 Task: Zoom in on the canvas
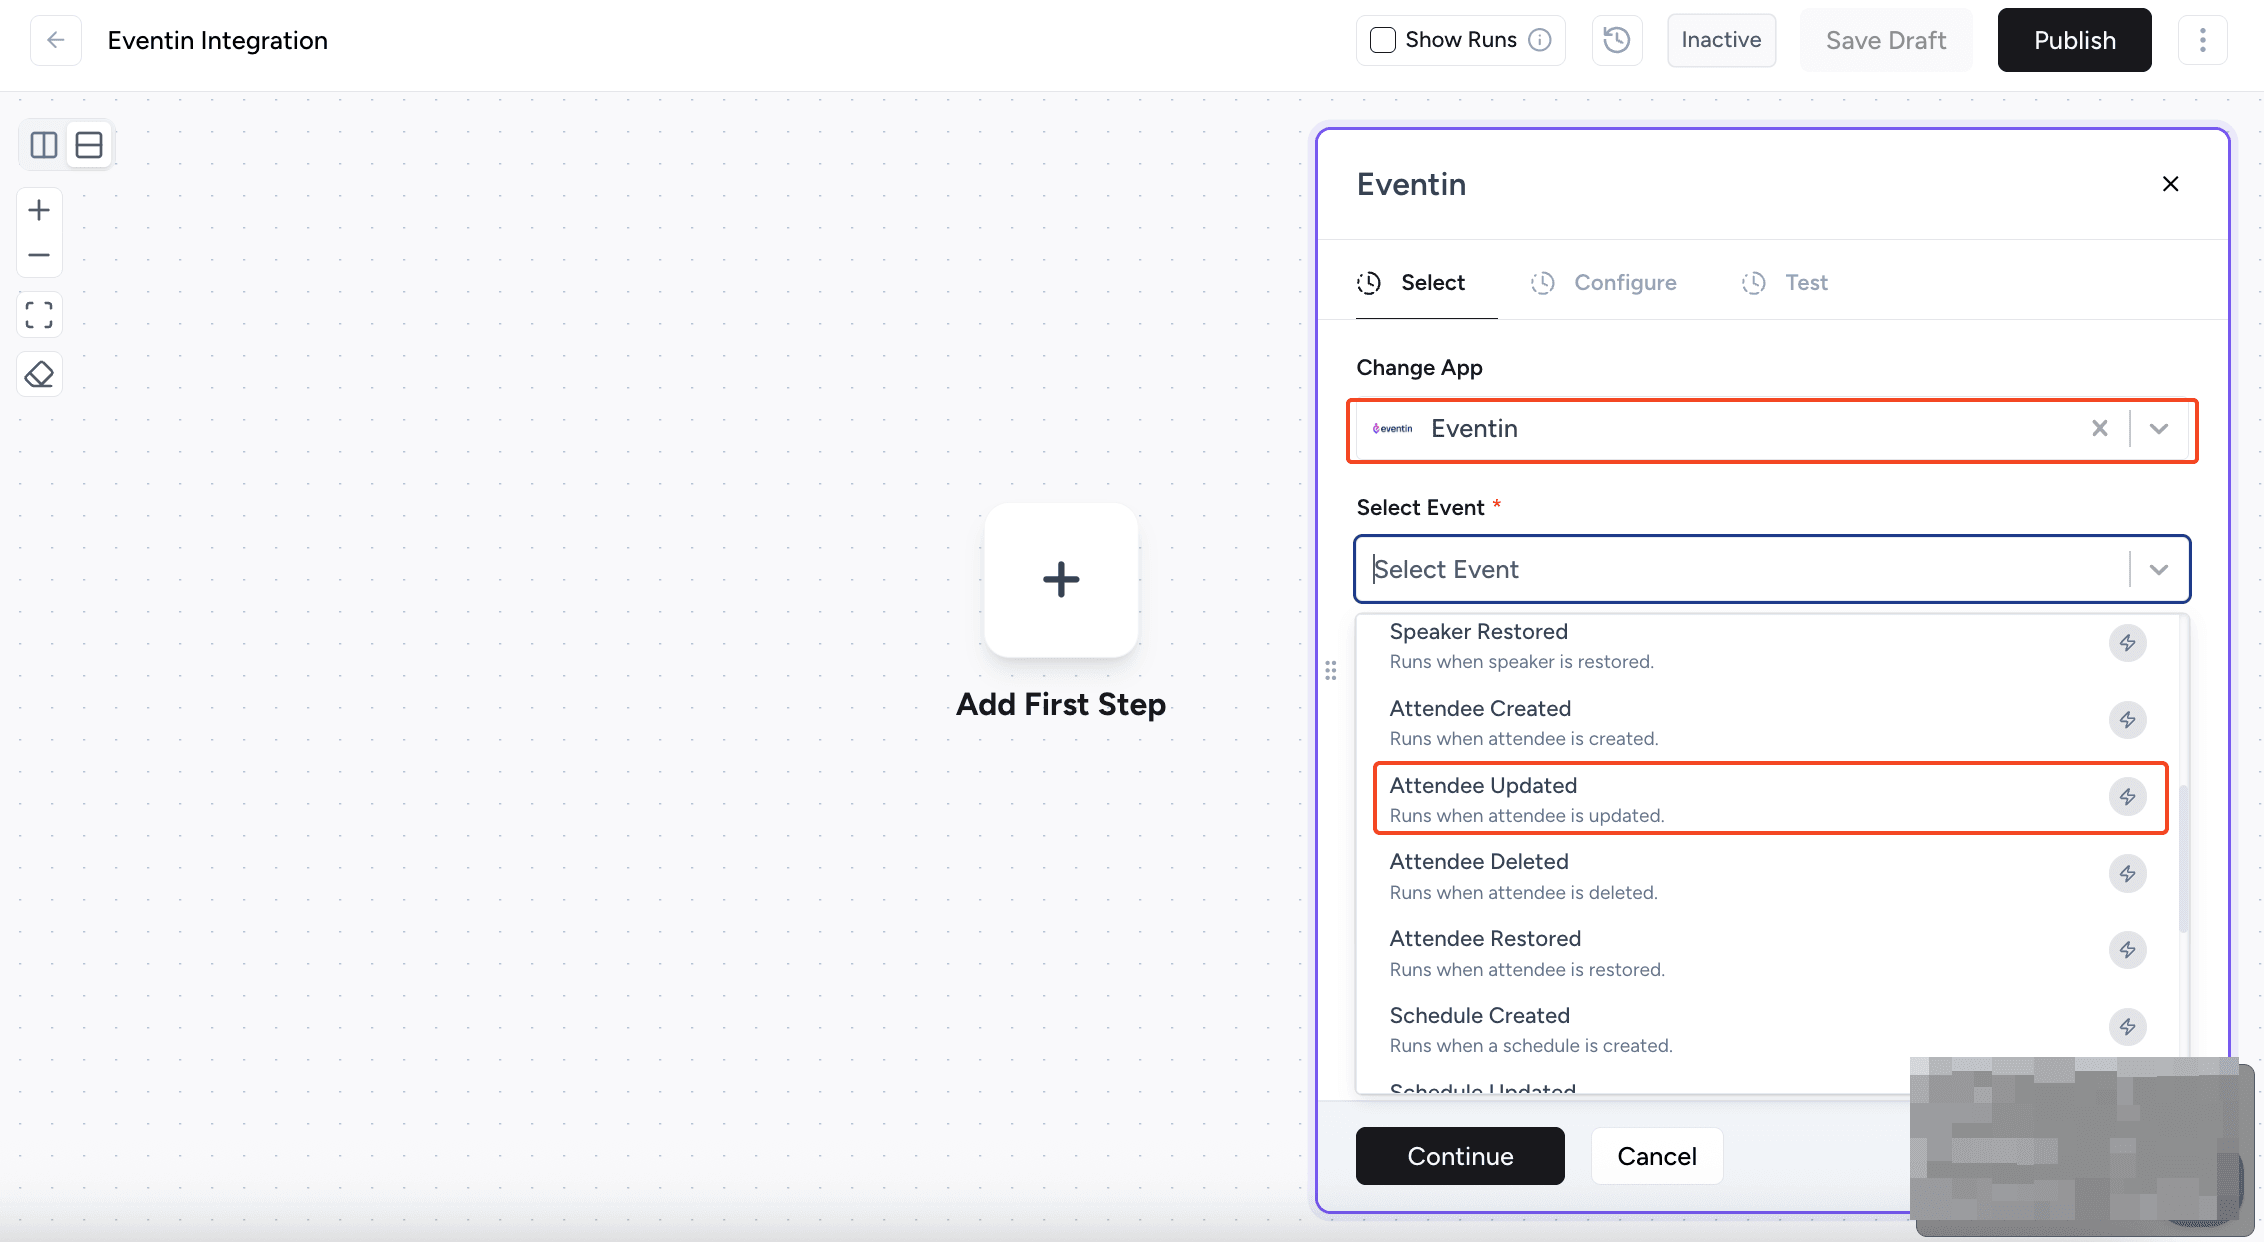click(39, 210)
